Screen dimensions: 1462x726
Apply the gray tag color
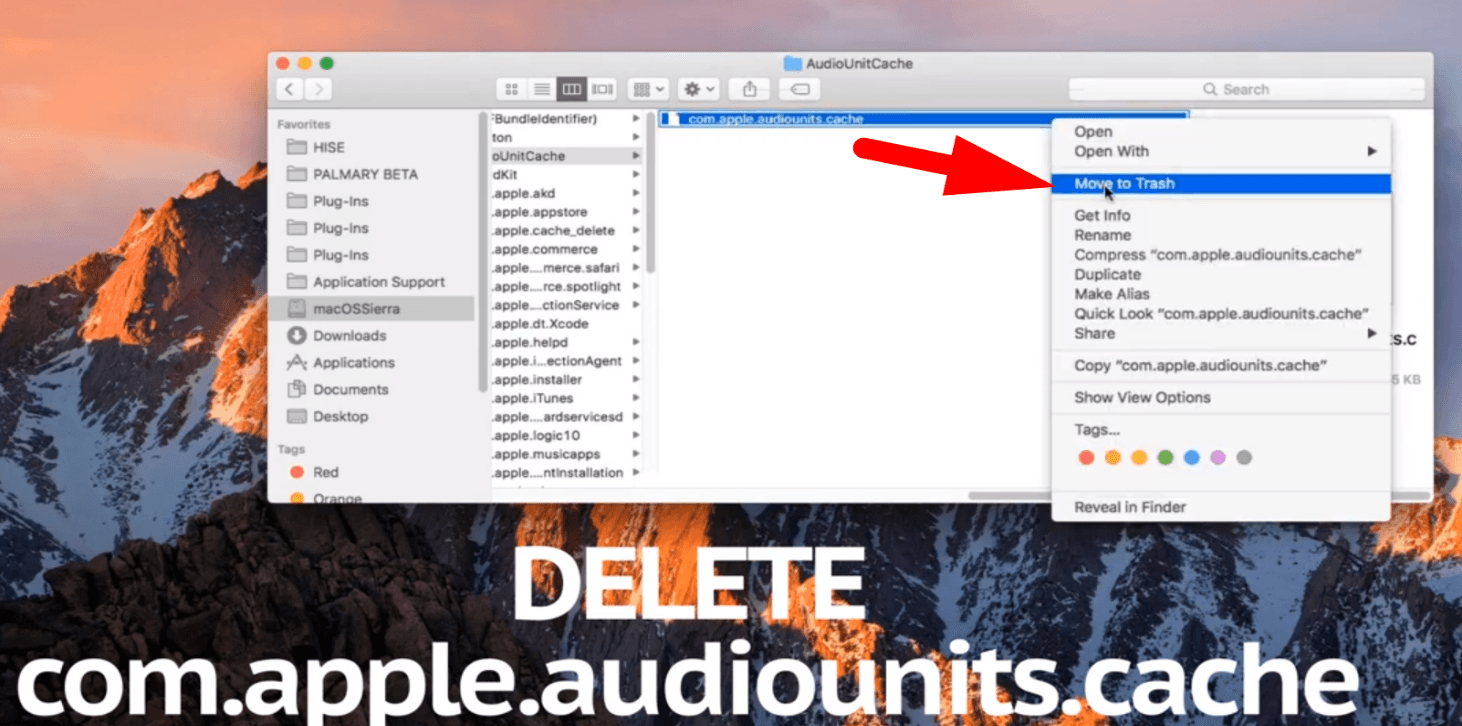coord(1244,458)
